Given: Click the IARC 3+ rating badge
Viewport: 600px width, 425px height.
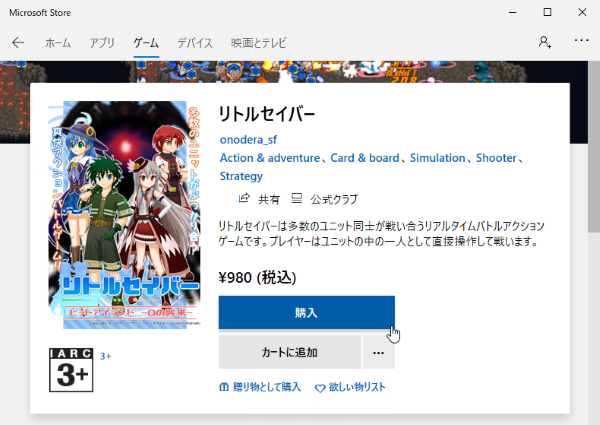Looking at the screenshot, I should click(x=71, y=370).
